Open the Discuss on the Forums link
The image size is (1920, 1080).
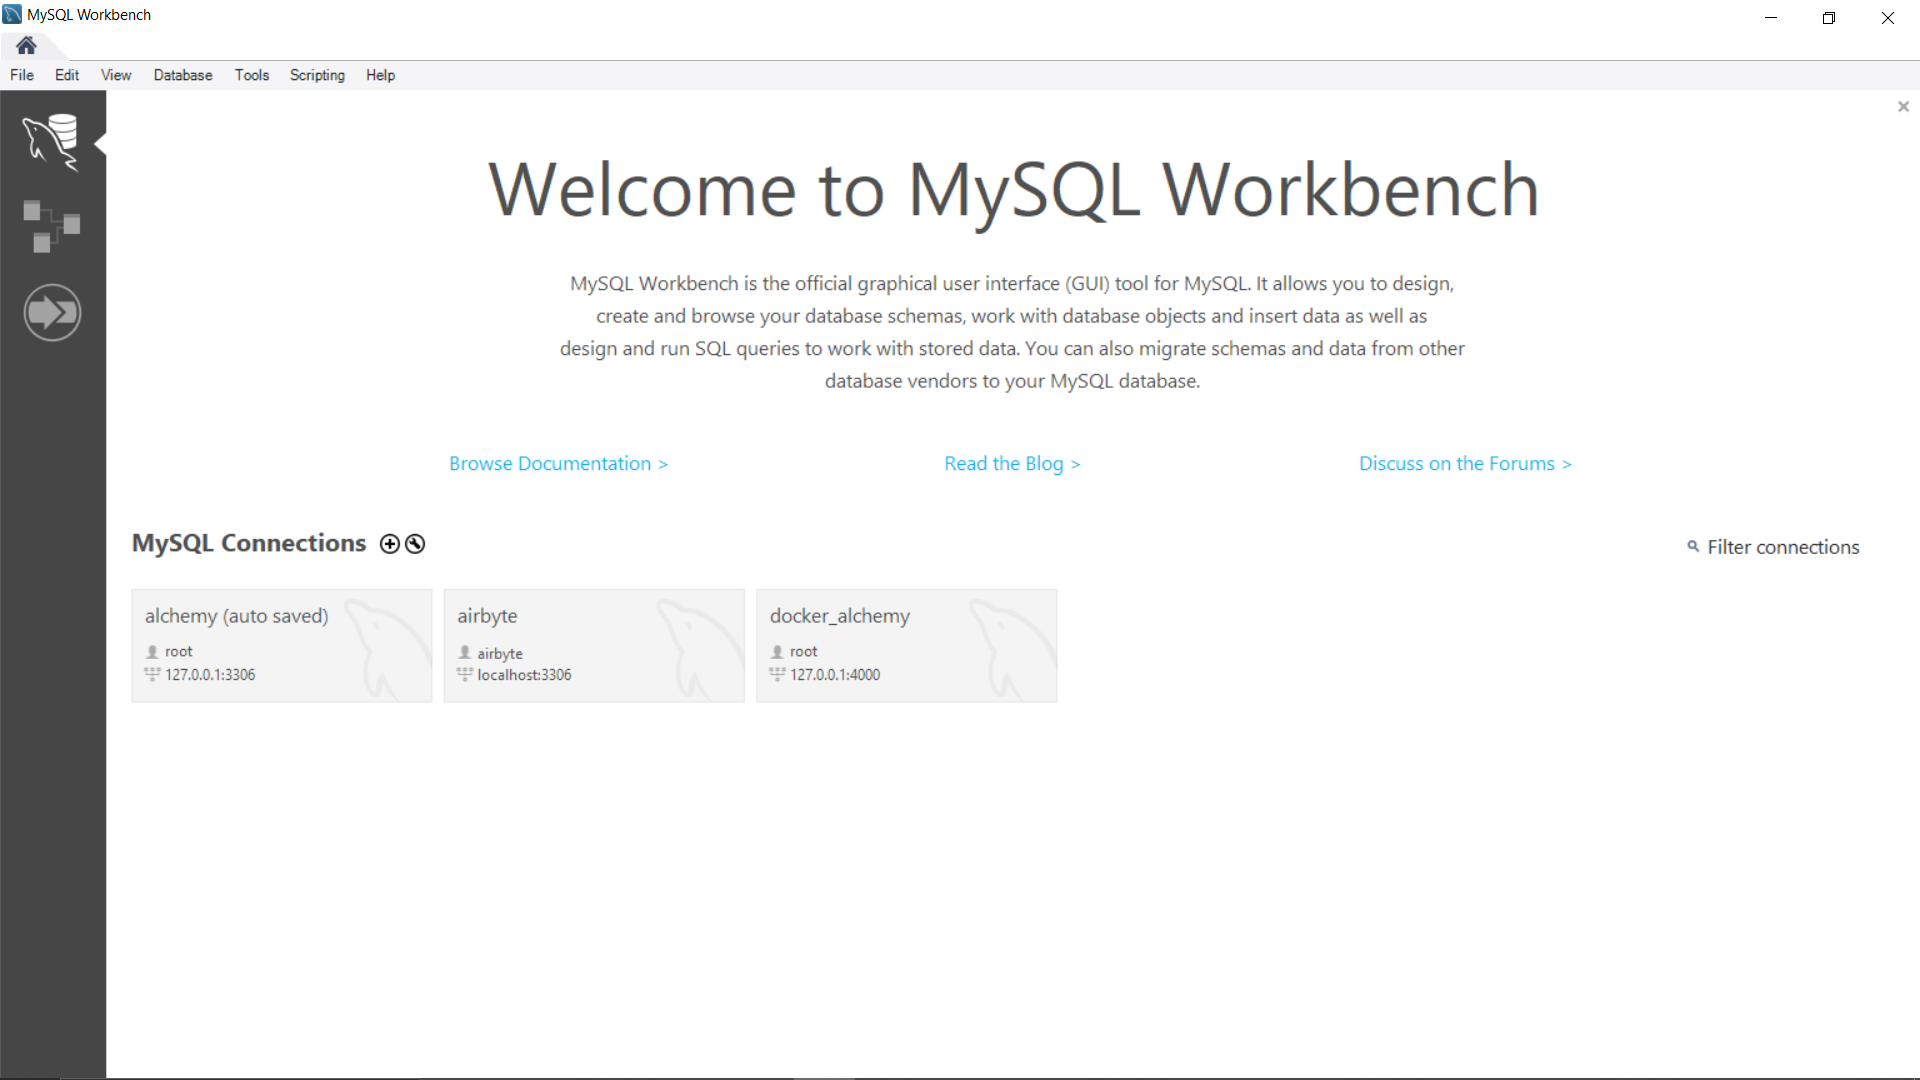[1465, 464]
